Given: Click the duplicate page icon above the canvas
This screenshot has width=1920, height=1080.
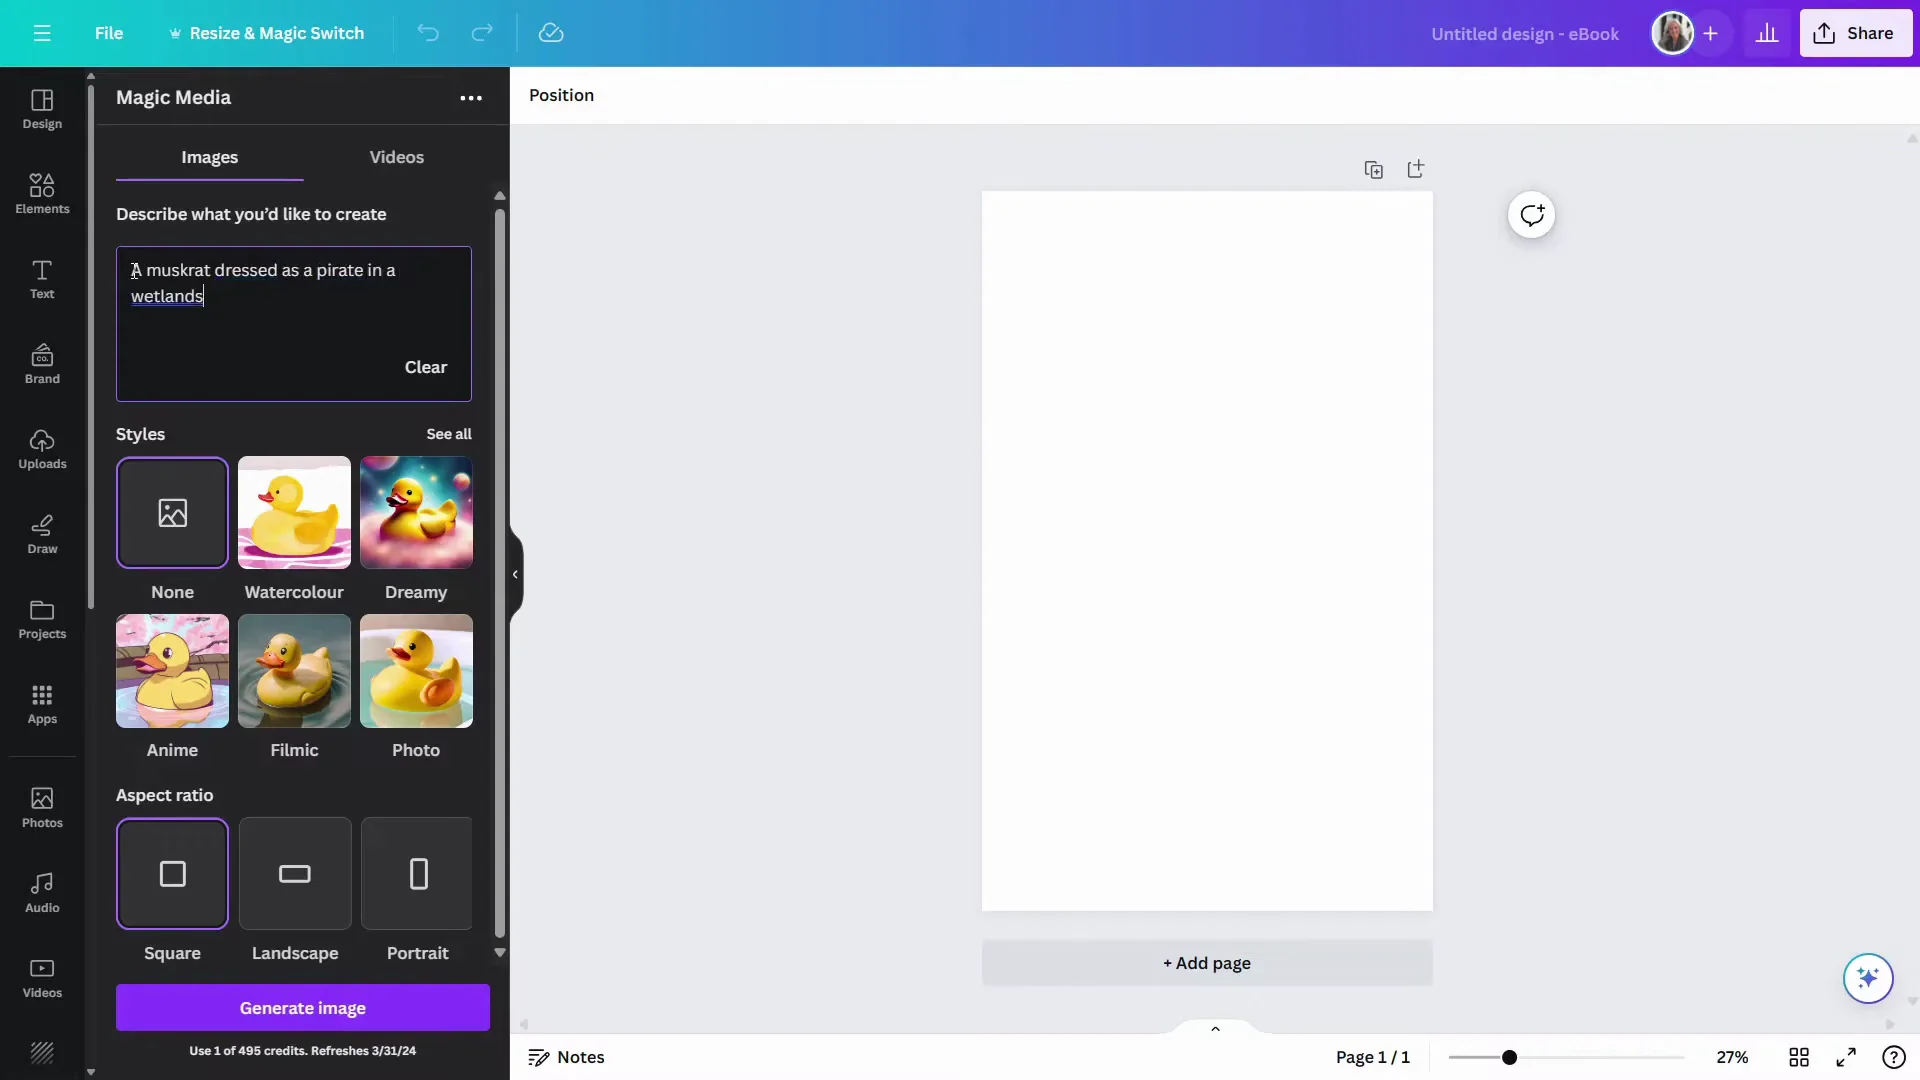Looking at the screenshot, I should point(1374,169).
